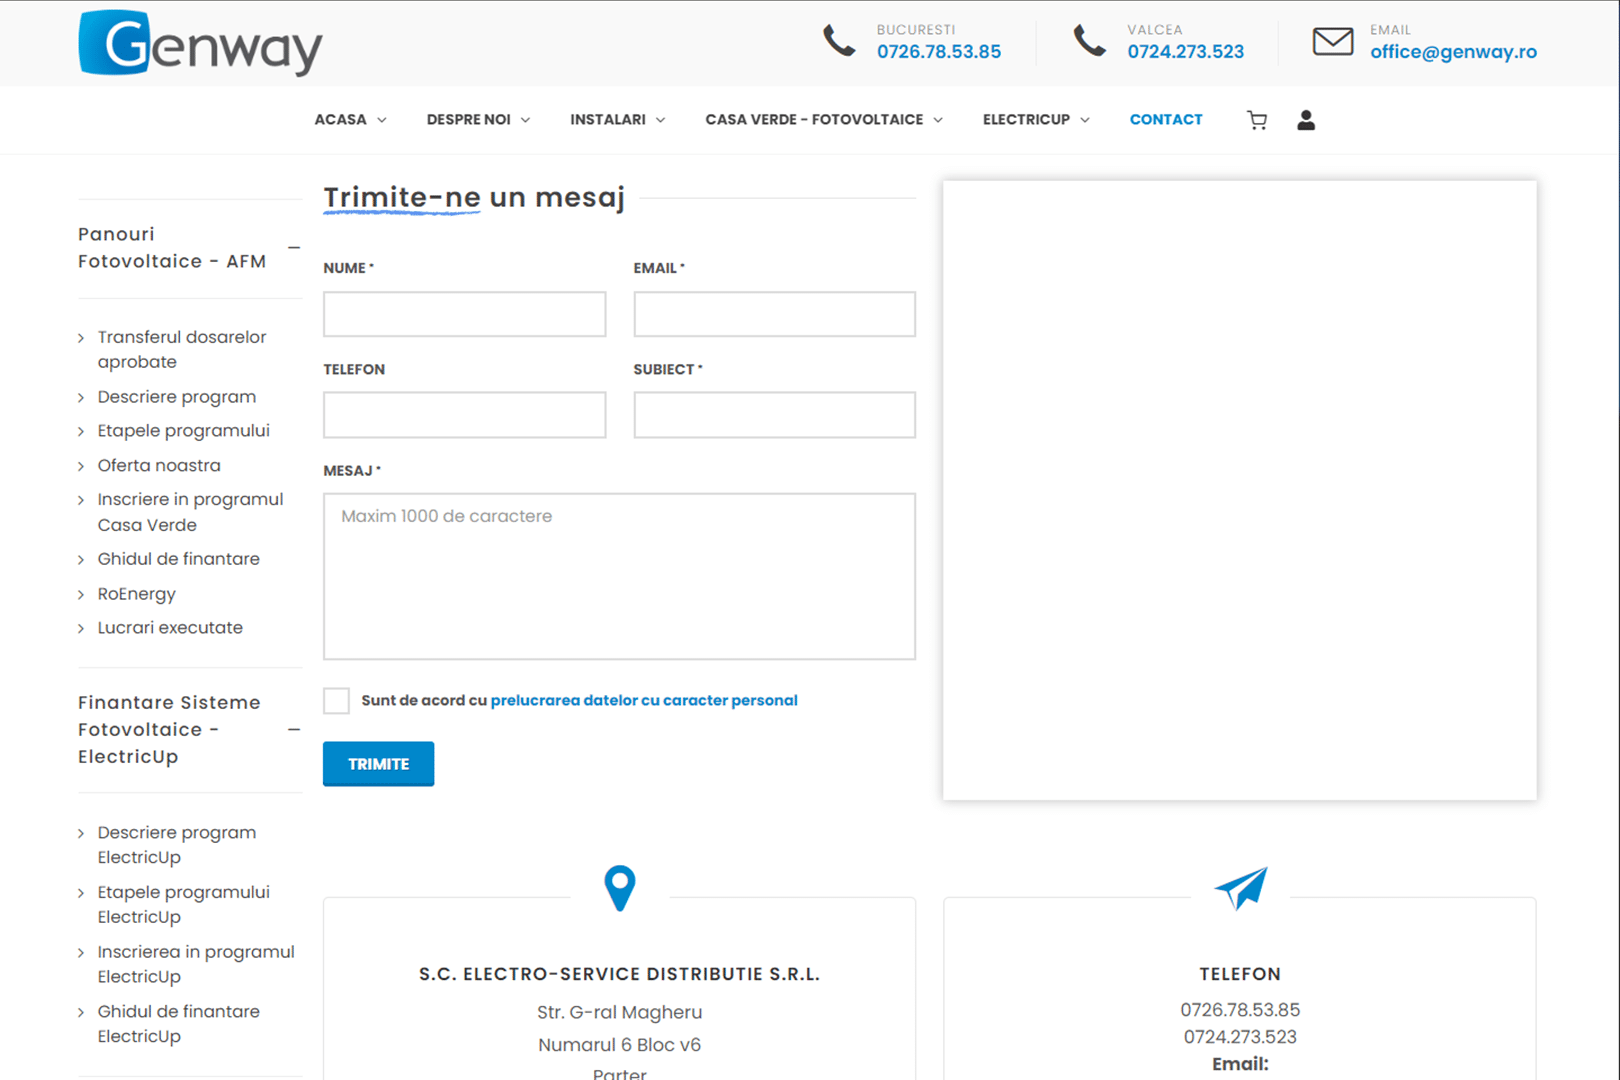Open the shopping cart icon
Image resolution: width=1620 pixels, height=1080 pixels.
point(1257,120)
